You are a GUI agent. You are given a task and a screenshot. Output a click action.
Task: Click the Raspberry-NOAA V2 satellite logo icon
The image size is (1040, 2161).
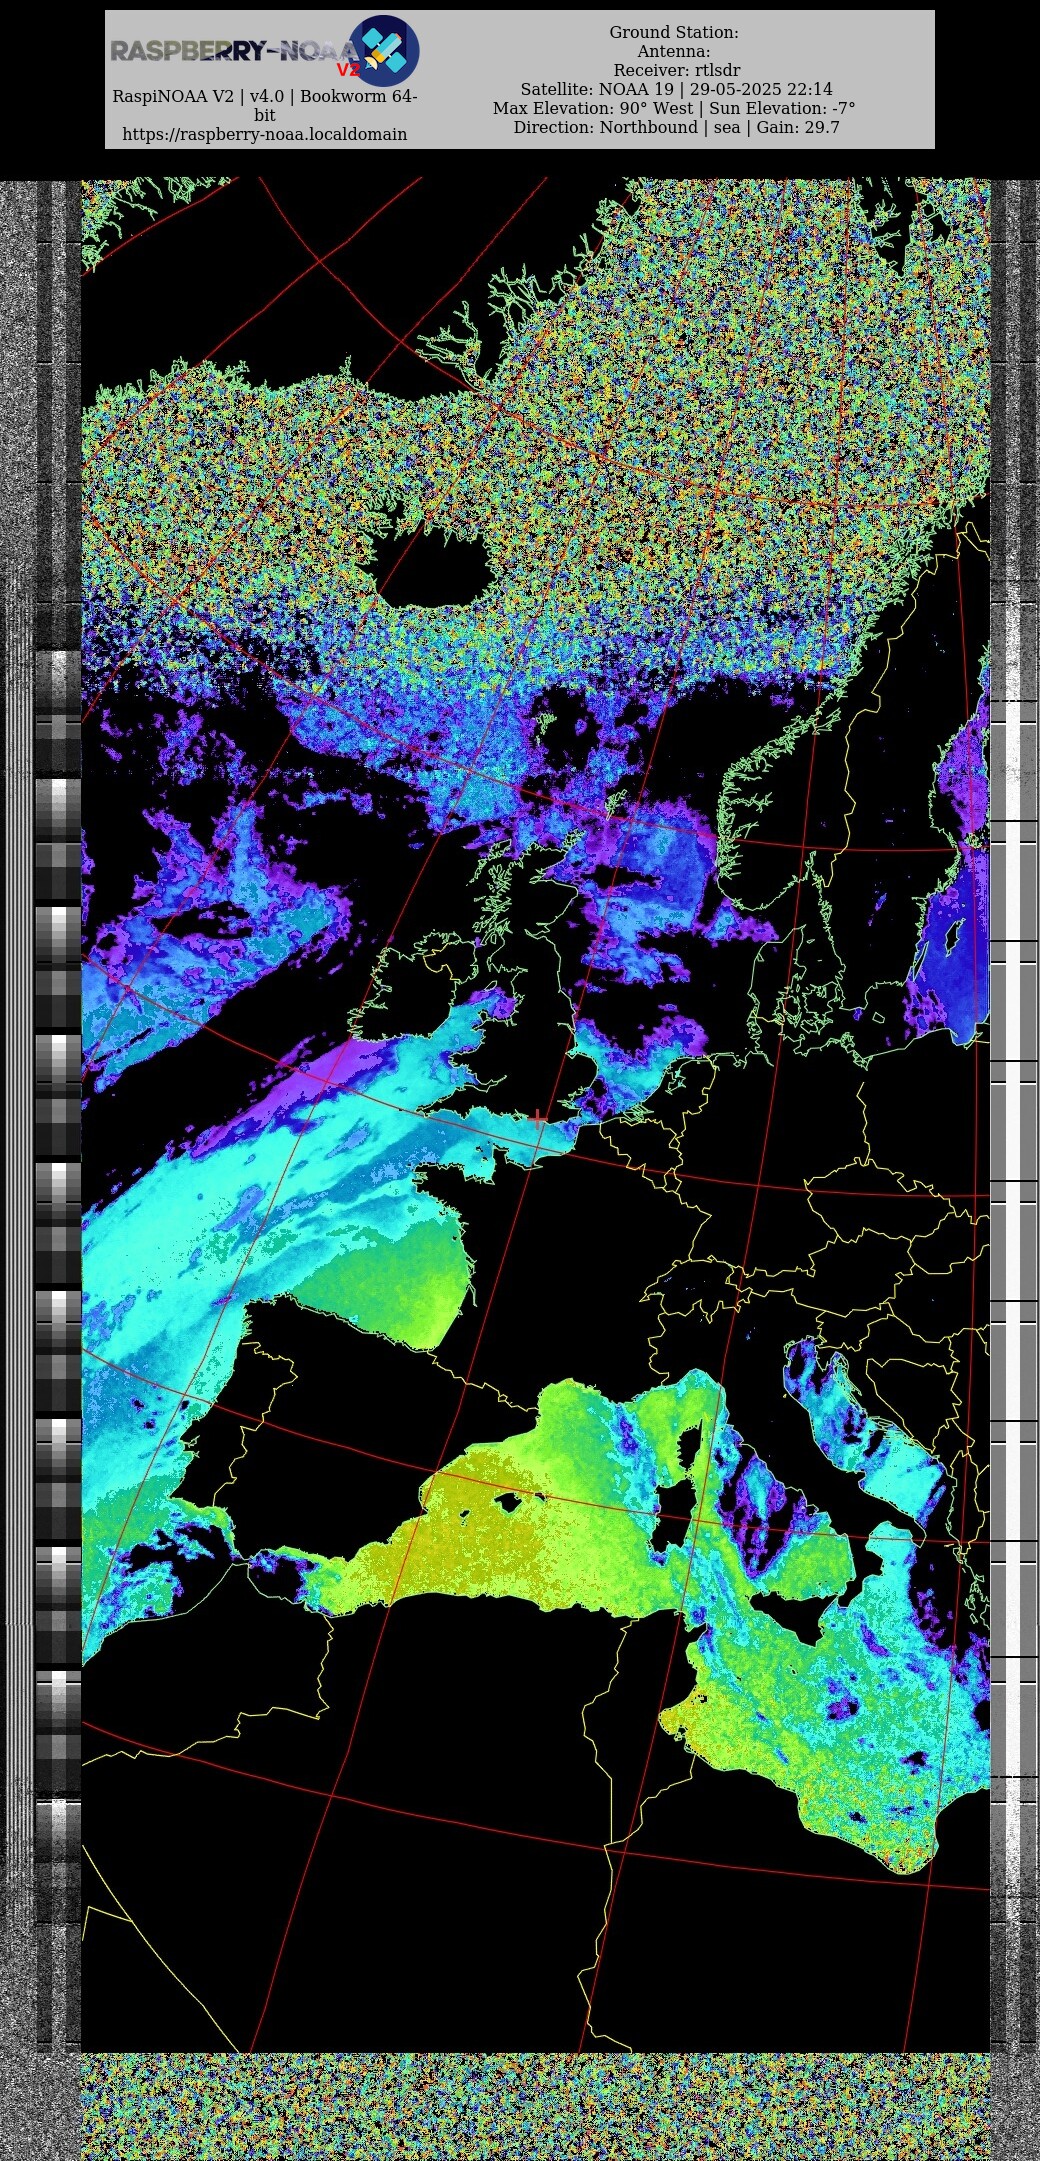(383, 51)
